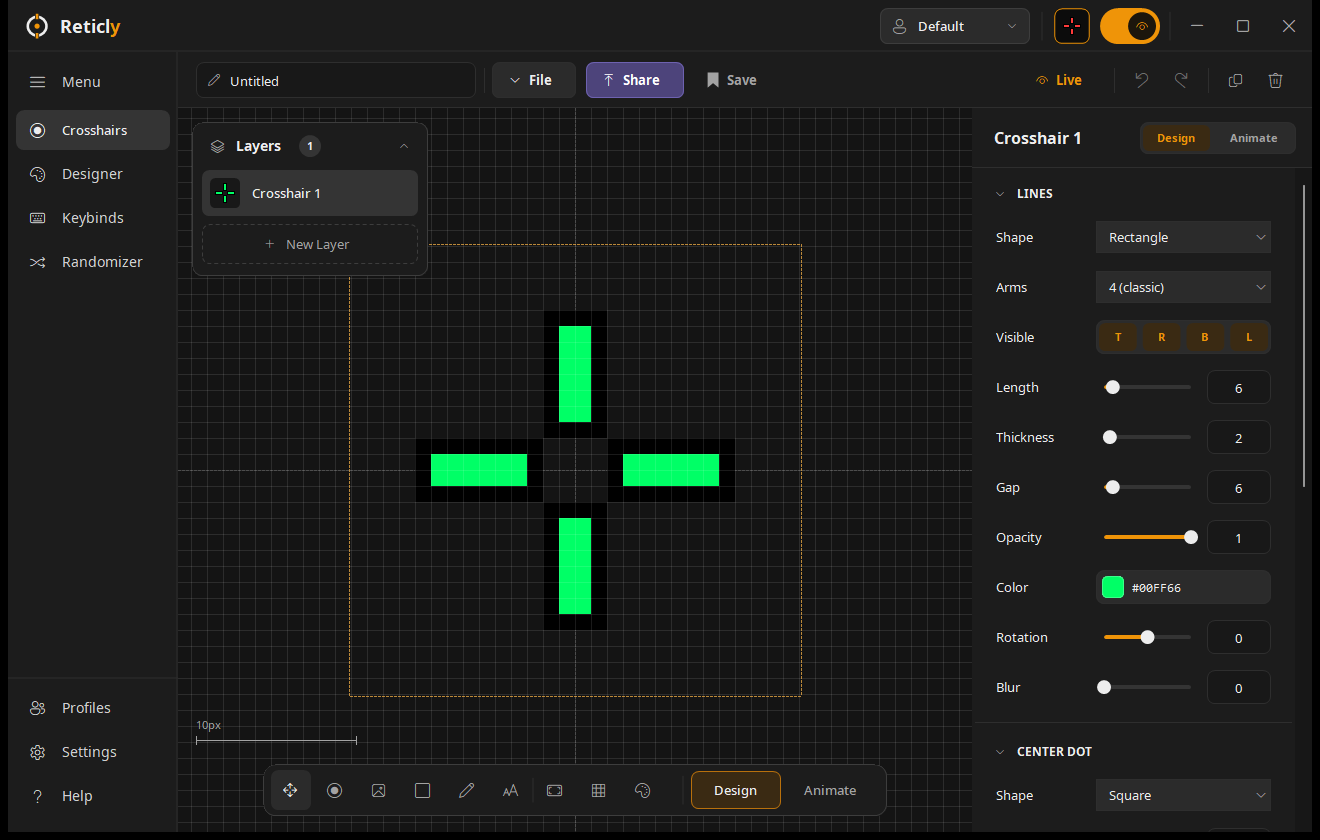This screenshot has width=1320, height=840.
Task: Open the Randomizer page
Action: 93,262
